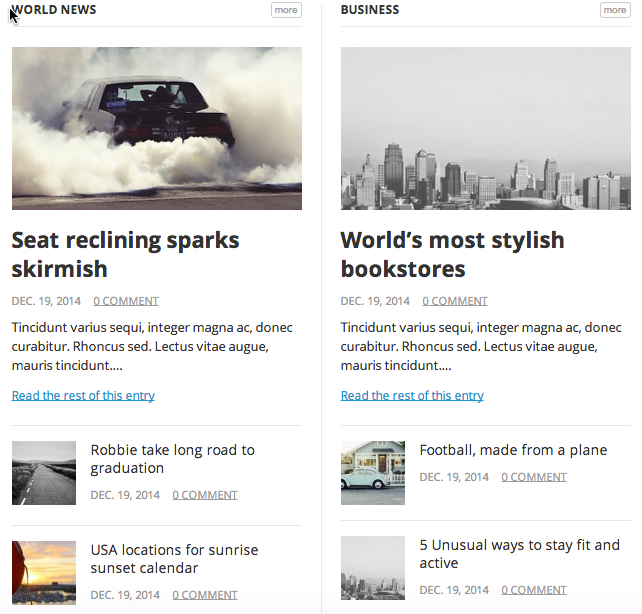Click the excerpt text under Seat reclining article

152,346
